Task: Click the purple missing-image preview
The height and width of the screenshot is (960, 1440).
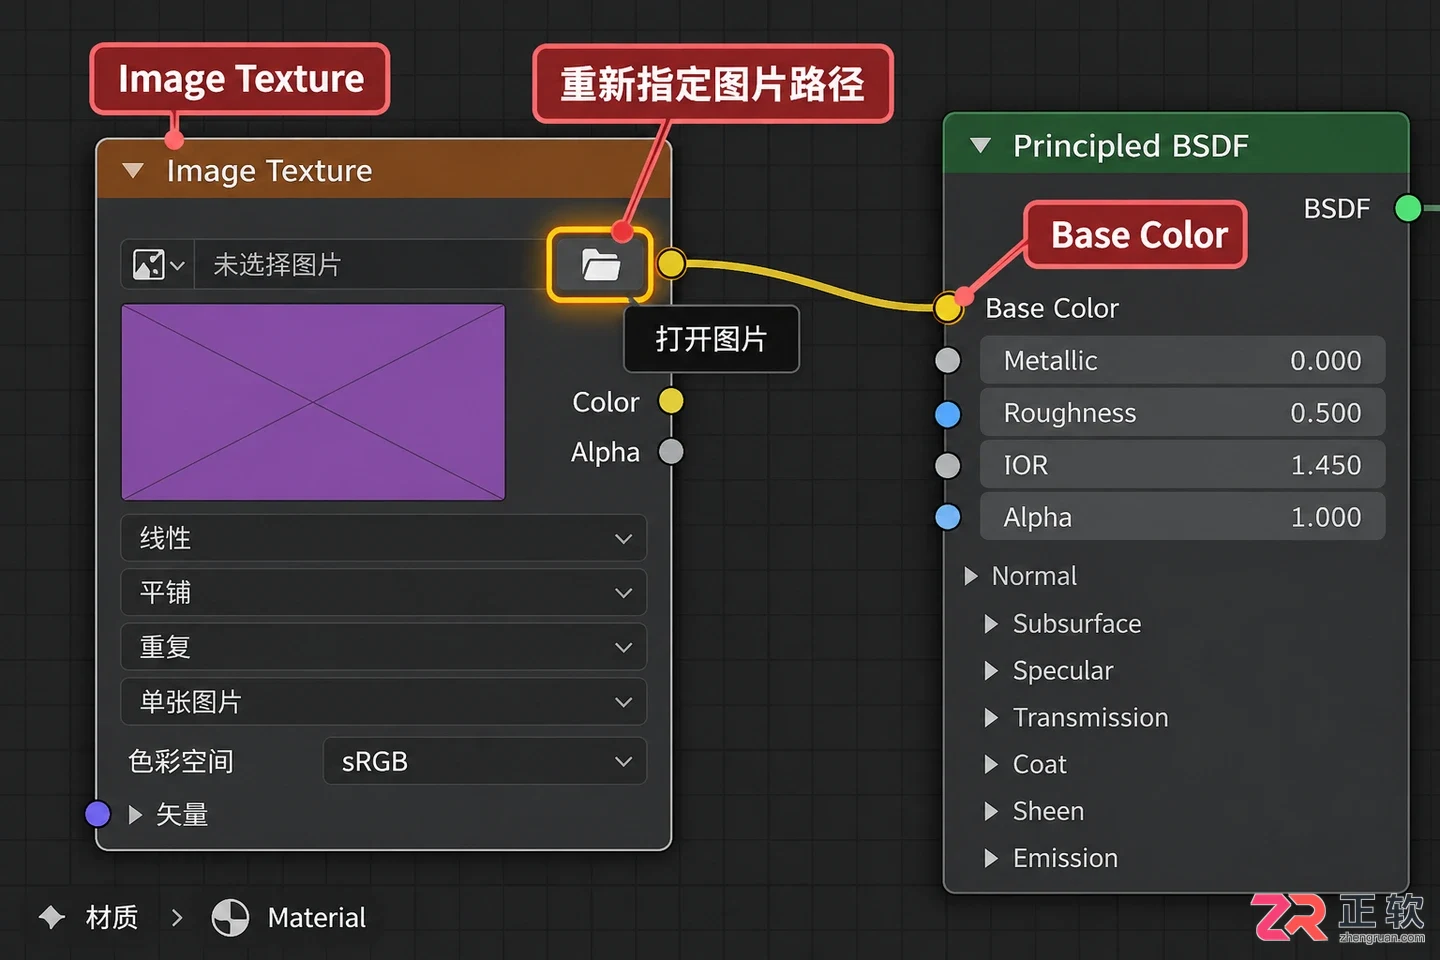Action: tap(314, 402)
